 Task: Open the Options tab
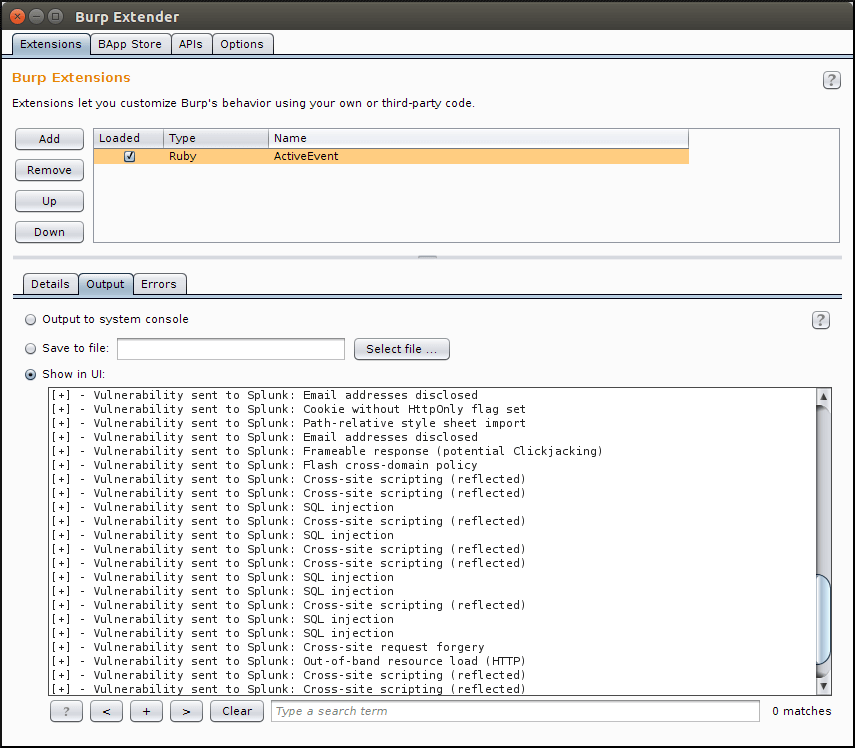(x=242, y=44)
